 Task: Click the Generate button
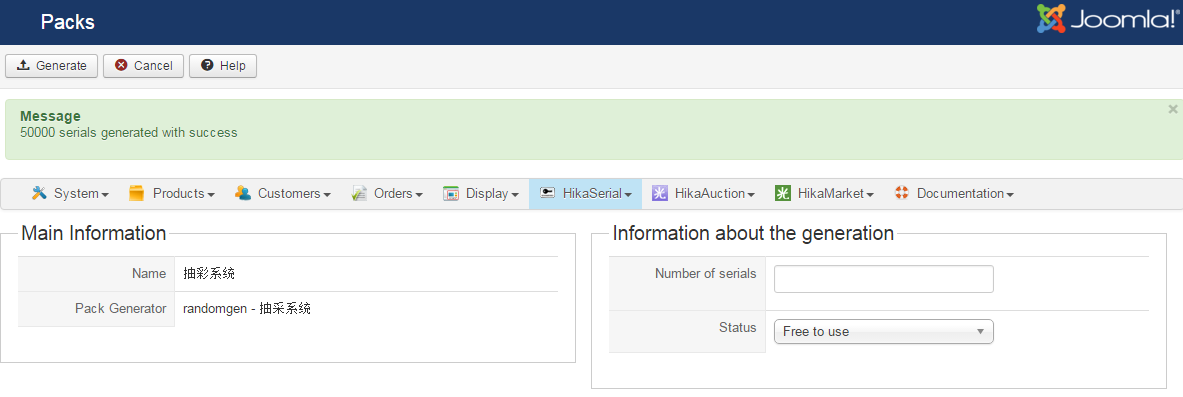point(51,66)
